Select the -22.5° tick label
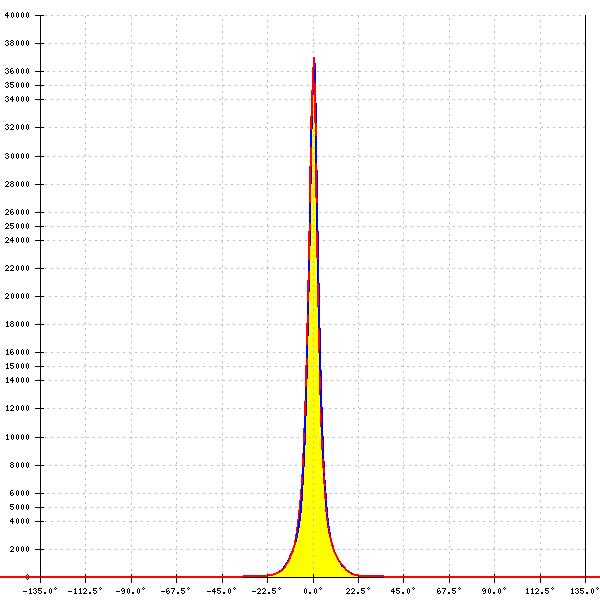Screen dimensions: 600x600 click(266, 590)
